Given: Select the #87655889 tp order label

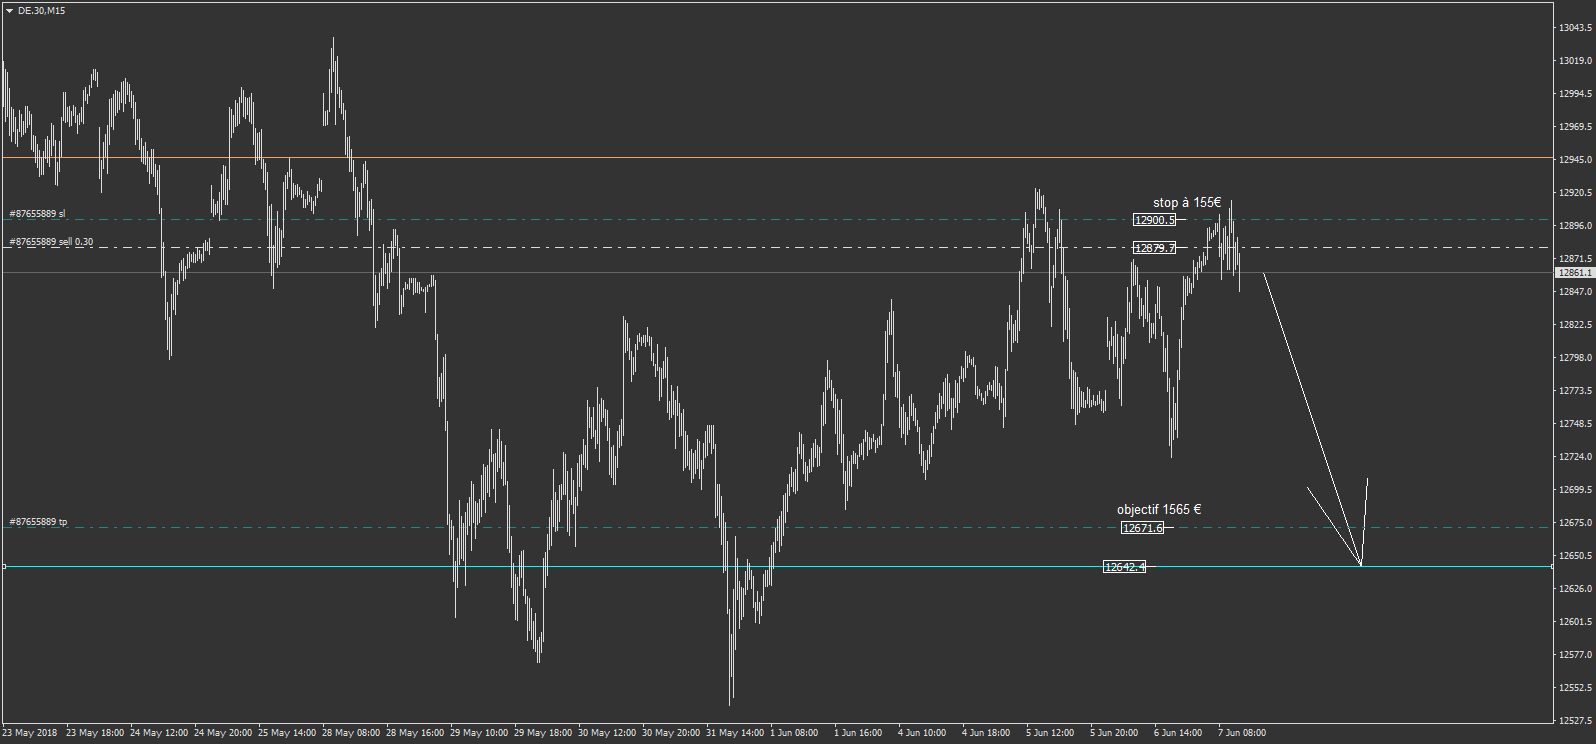Looking at the screenshot, I should click(x=38, y=522).
